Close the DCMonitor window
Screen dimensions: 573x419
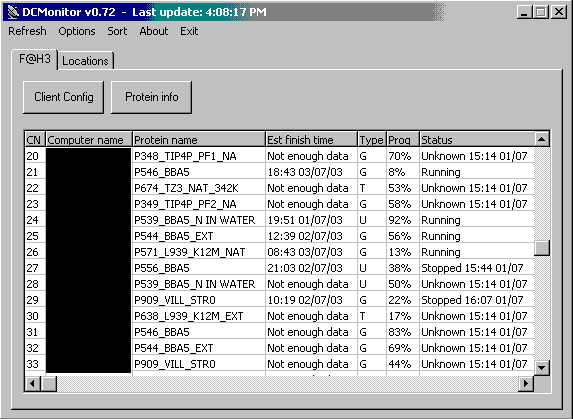click(559, 12)
